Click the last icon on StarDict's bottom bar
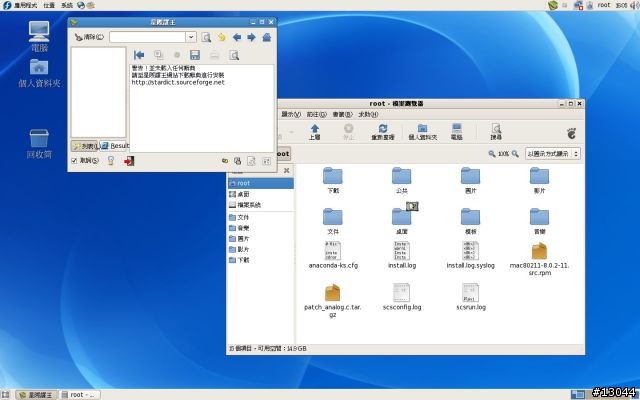Viewport: 640px width, 400px height. 267,161
